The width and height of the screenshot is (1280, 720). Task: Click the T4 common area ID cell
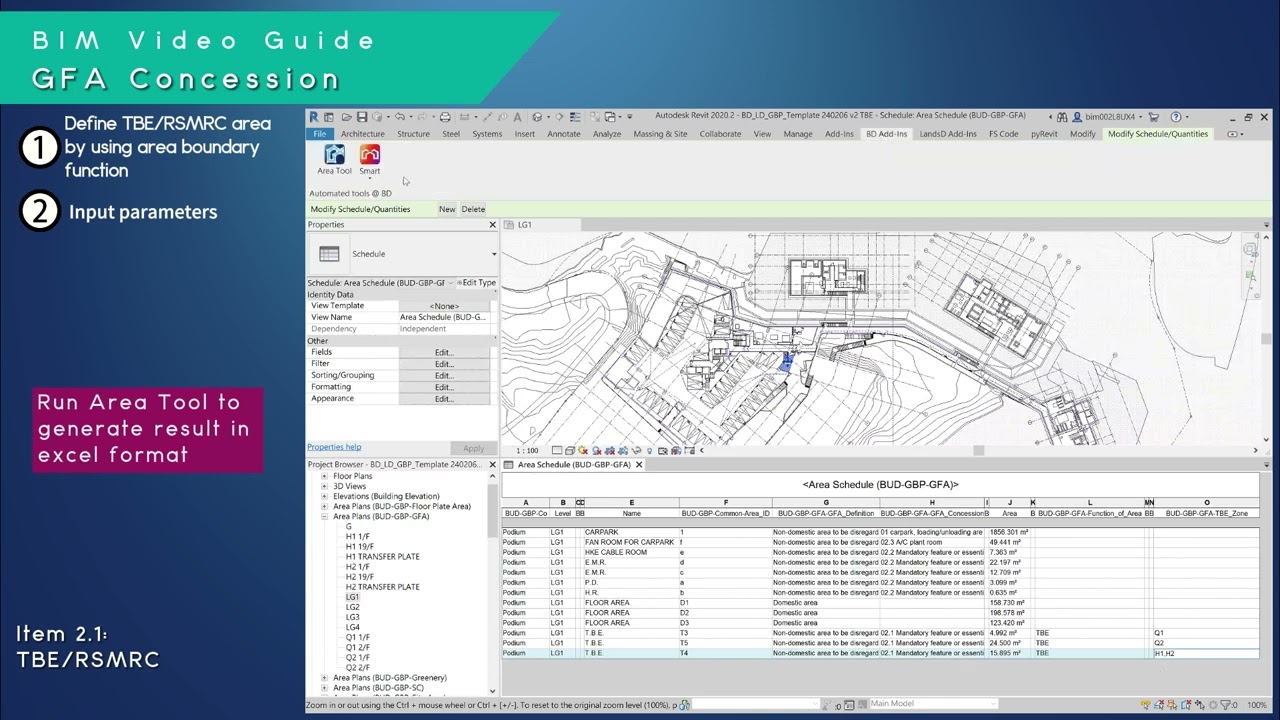coord(725,653)
